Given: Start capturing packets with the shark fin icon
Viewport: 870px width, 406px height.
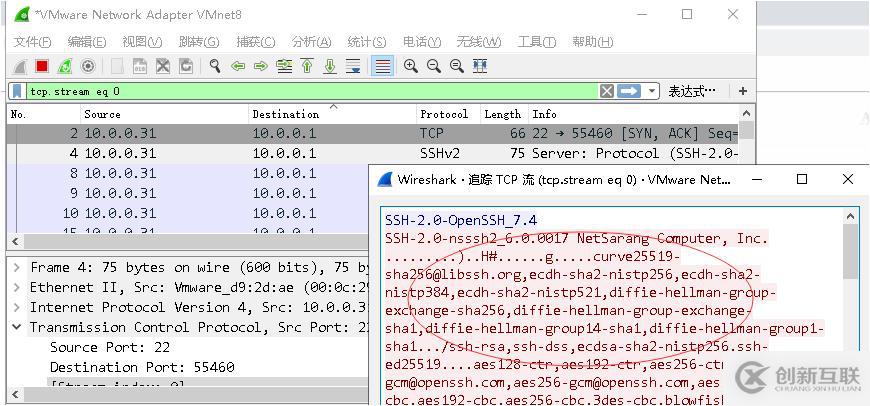Looking at the screenshot, I should [x=21, y=67].
